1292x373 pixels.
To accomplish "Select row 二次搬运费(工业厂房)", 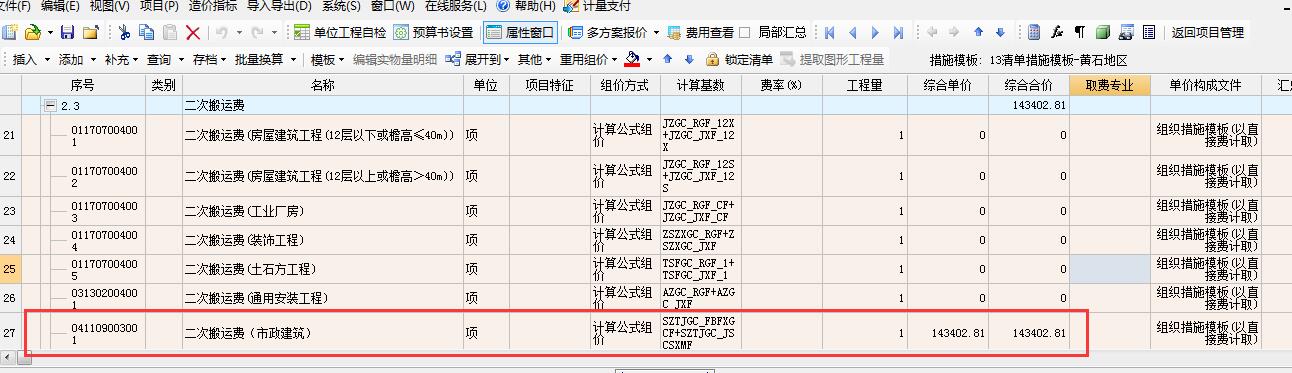I will point(646,211).
